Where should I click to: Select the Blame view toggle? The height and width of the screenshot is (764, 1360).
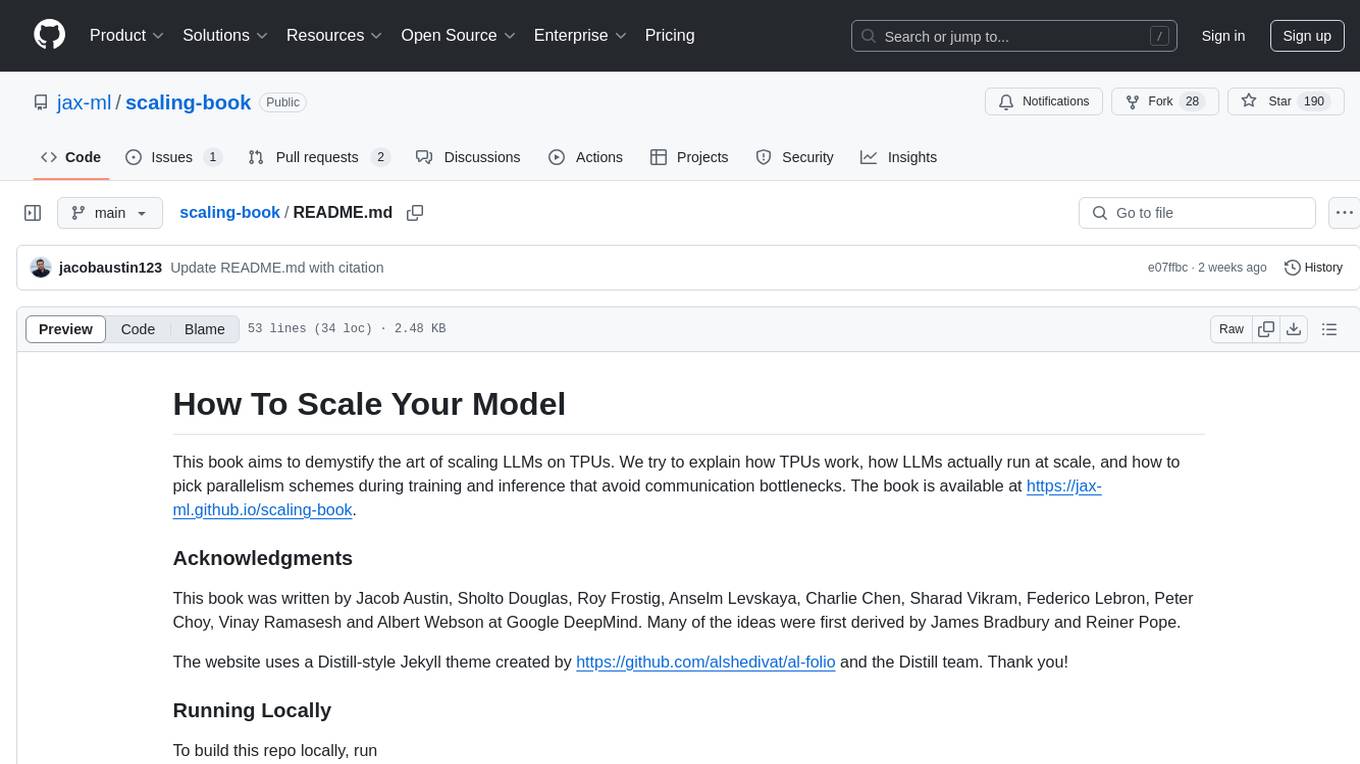click(204, 329)
